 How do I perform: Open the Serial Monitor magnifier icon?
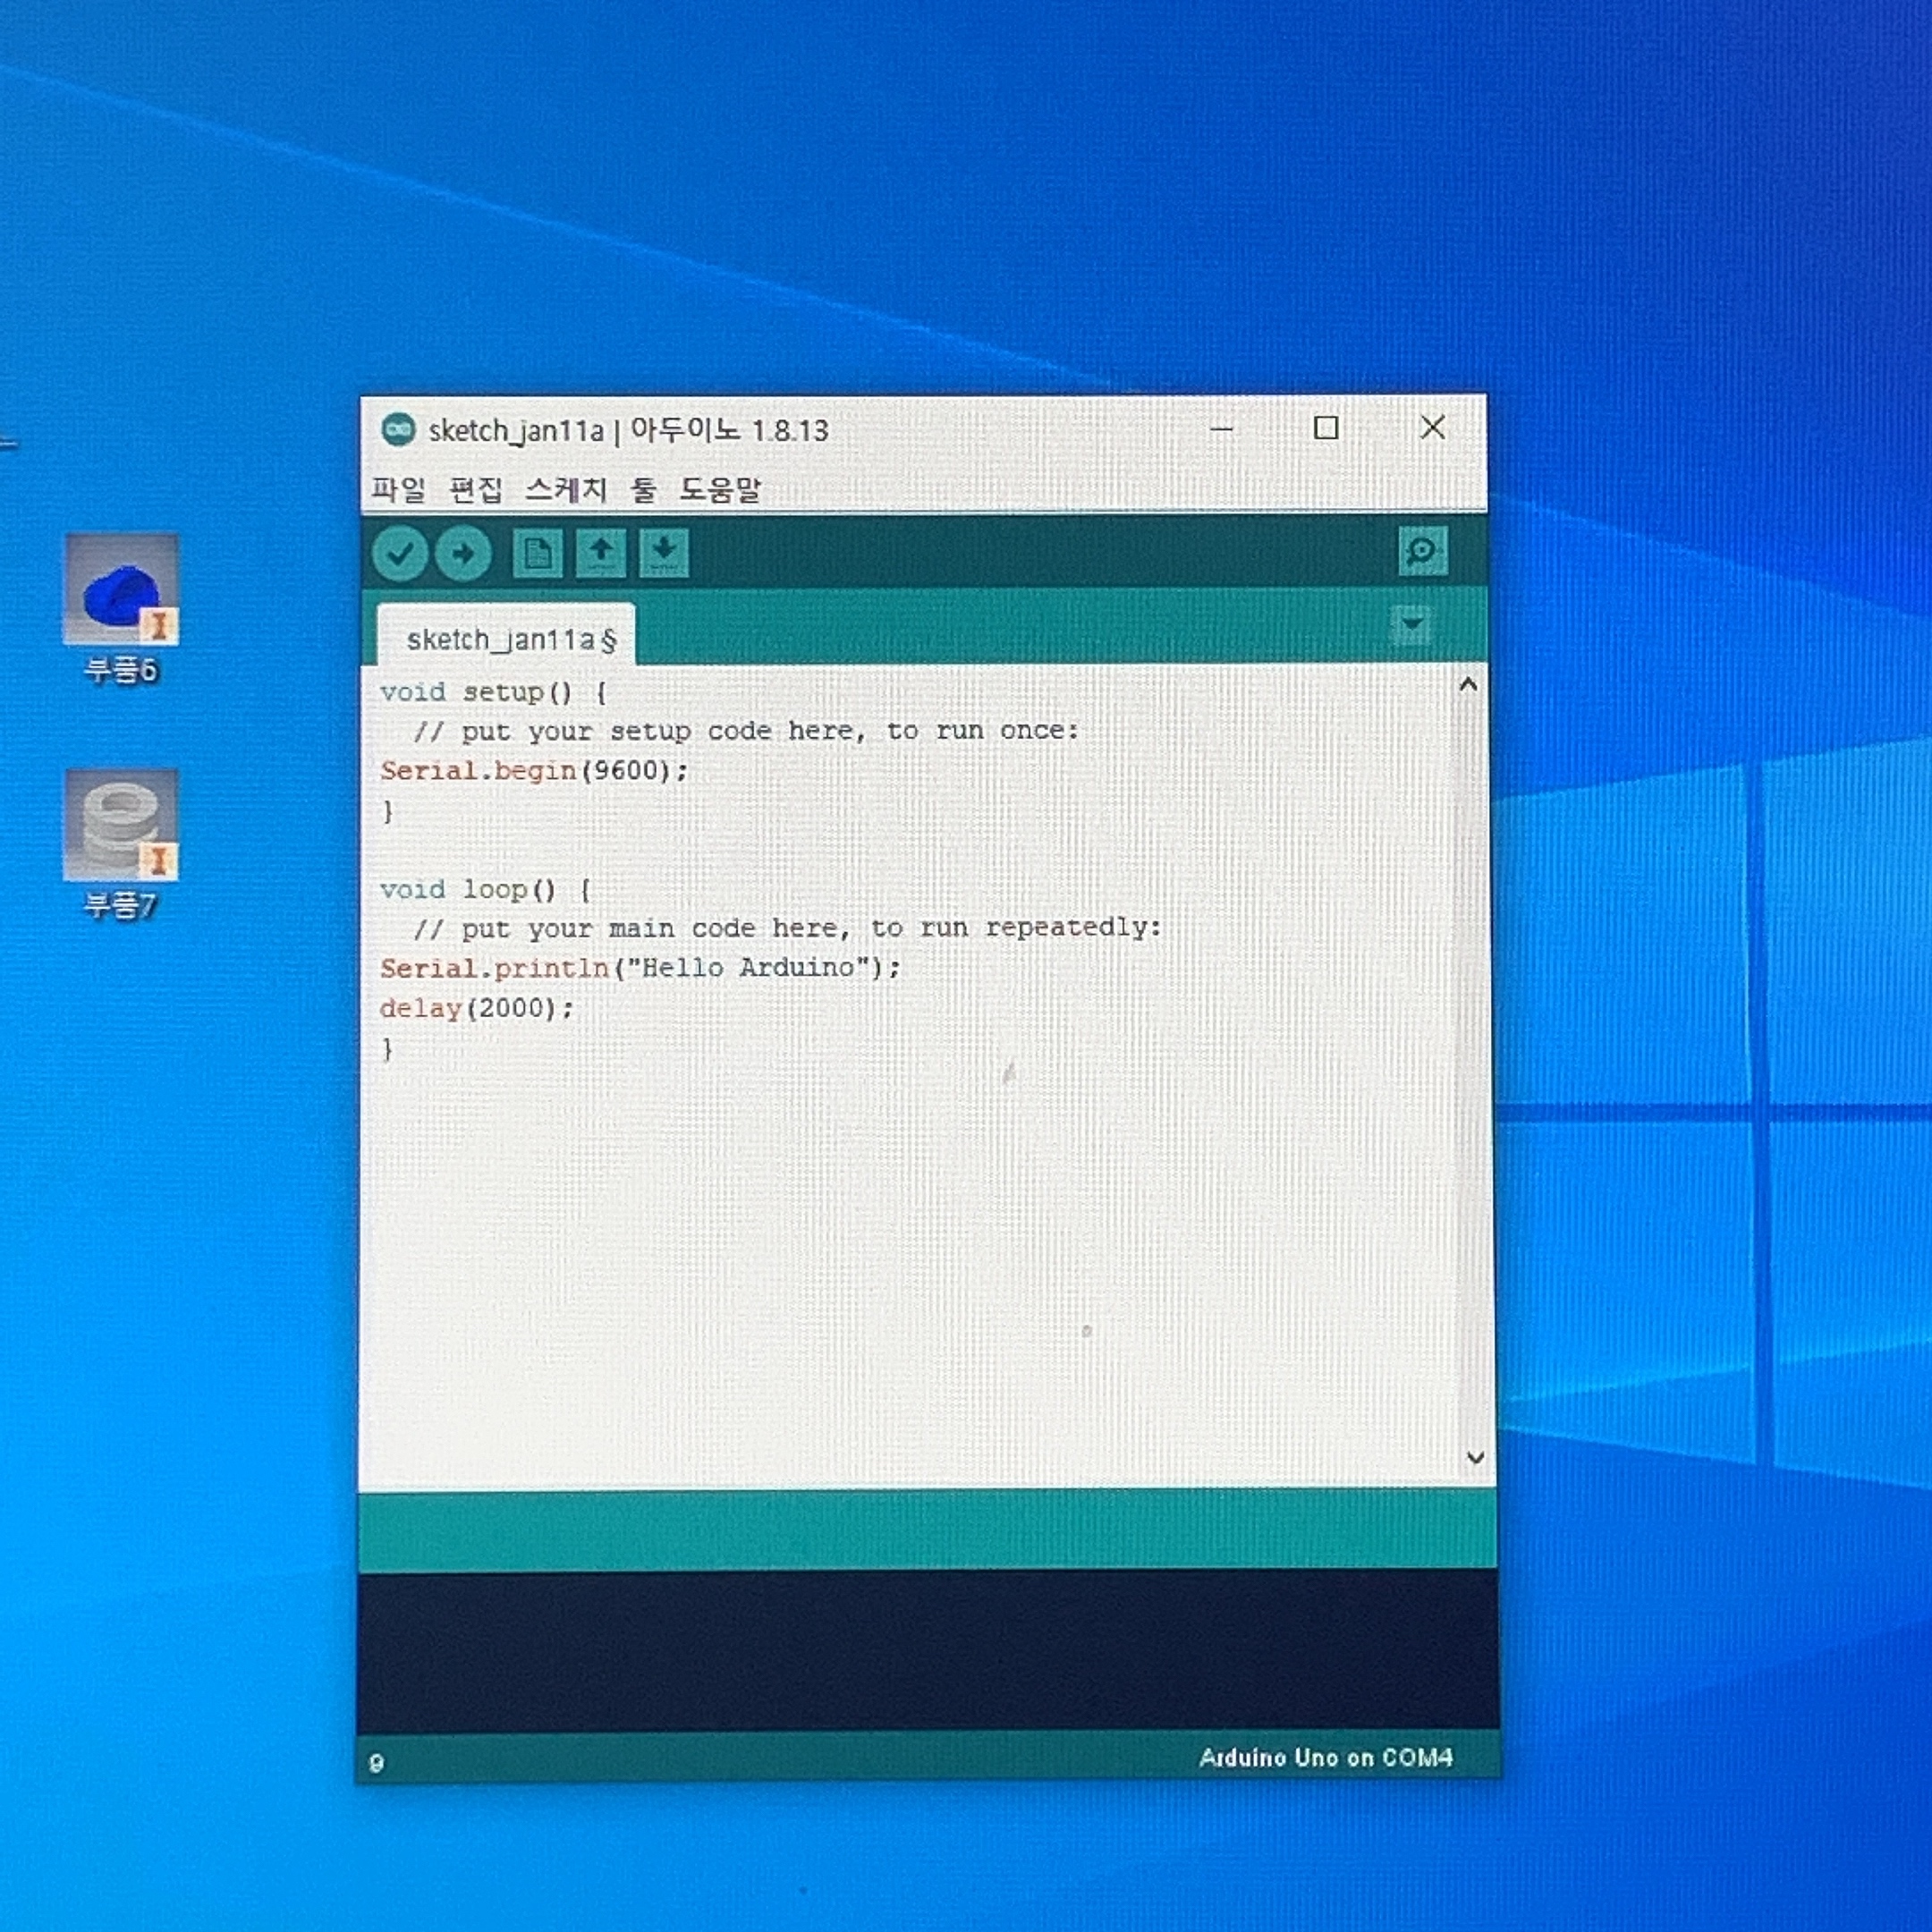(1422, 551)
